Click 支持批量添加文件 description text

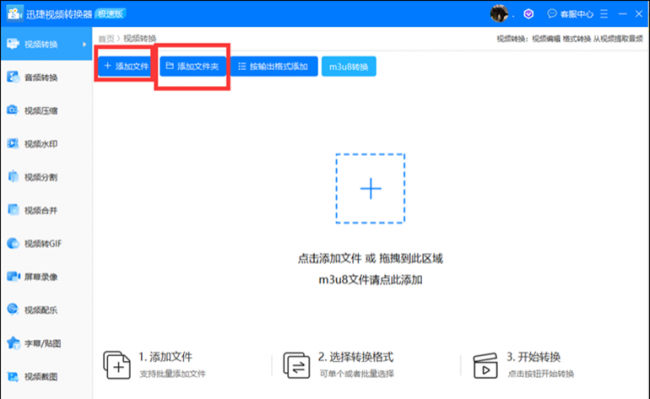click(x=172, y=374)
